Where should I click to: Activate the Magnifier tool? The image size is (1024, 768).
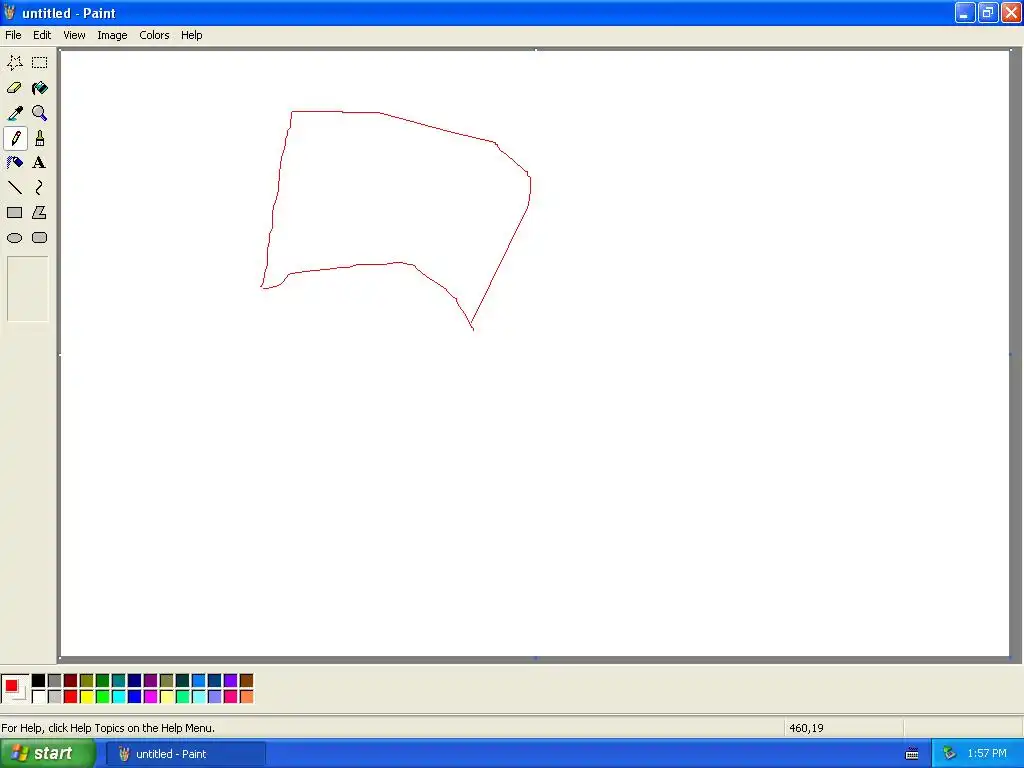coord(39,113)
